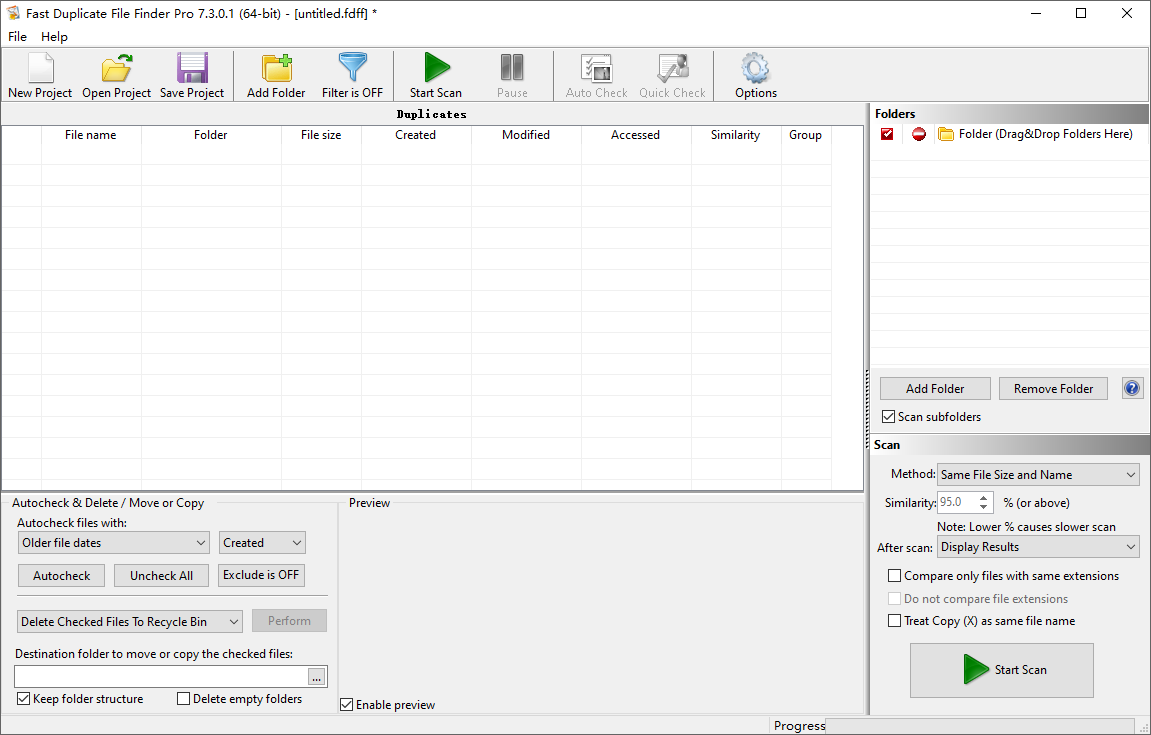Image resolution: width=1151 pixels, height=735 pixels.
Task: Click the Exclude is OFF button
Action: click(261, 575)
